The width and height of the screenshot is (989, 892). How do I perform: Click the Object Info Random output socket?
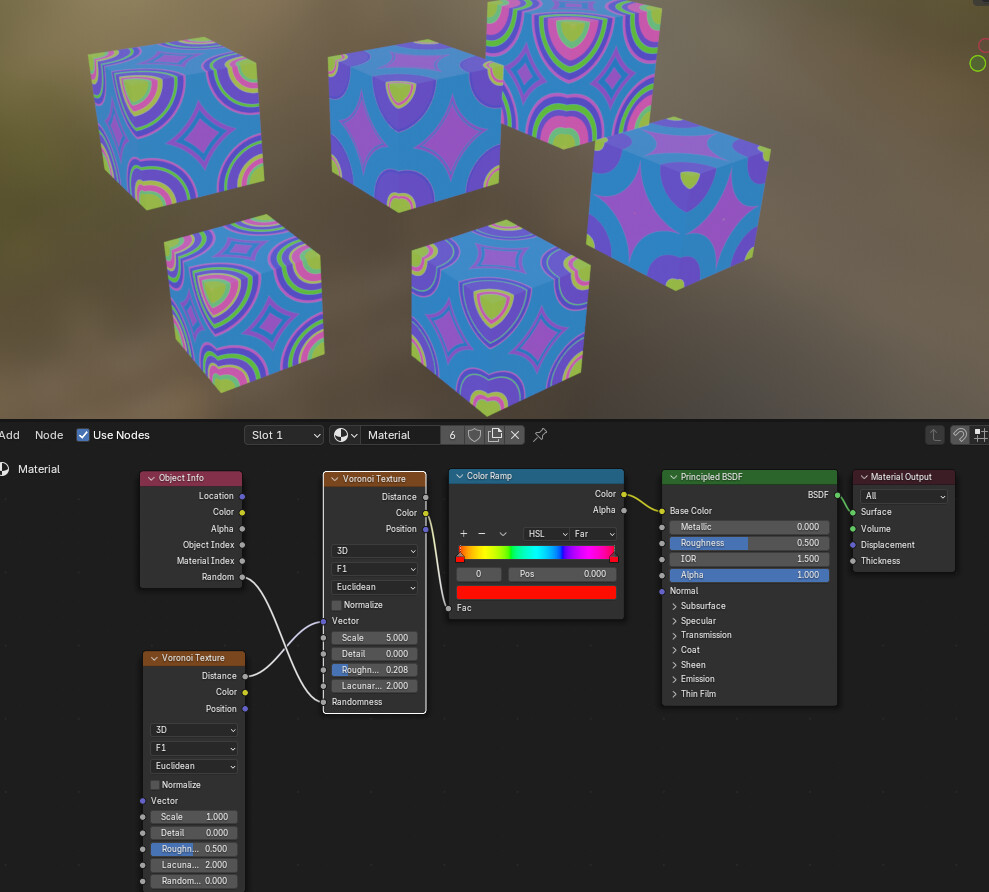tap(242, 577)
